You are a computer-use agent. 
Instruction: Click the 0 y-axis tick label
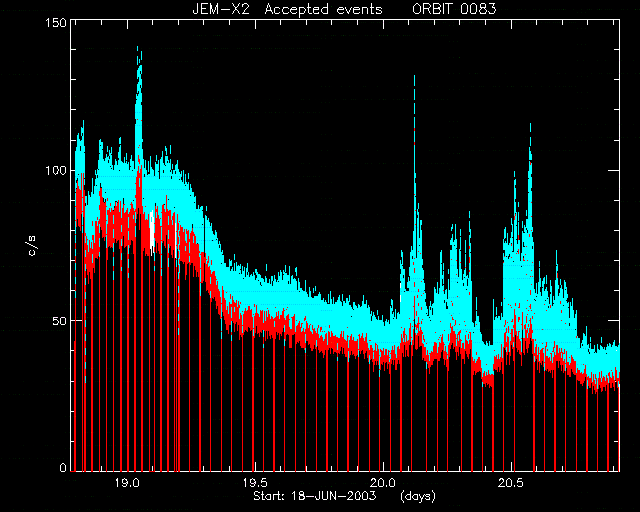point(63,467)
